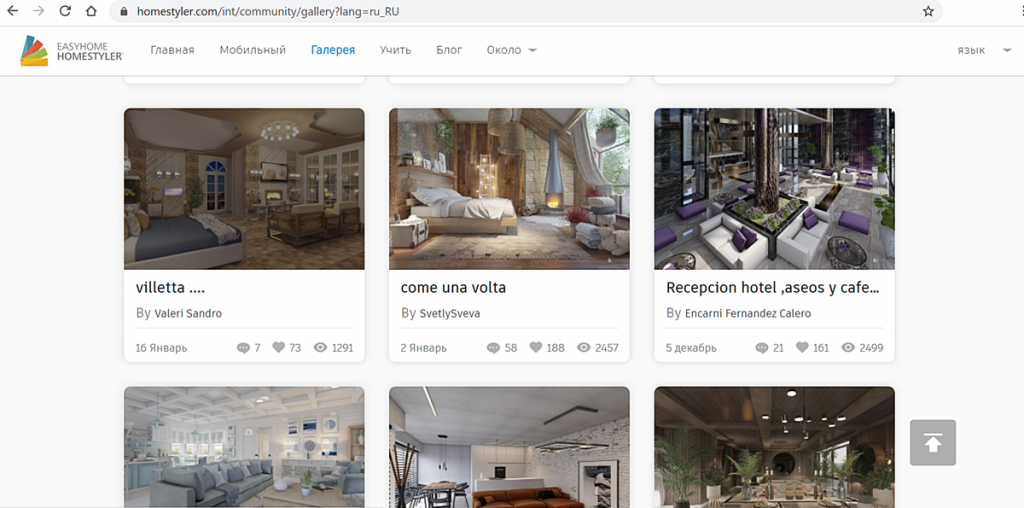Click comment icon on come una volta card
The height and width of the screenshot is (508, 1024).
point(493,348)
